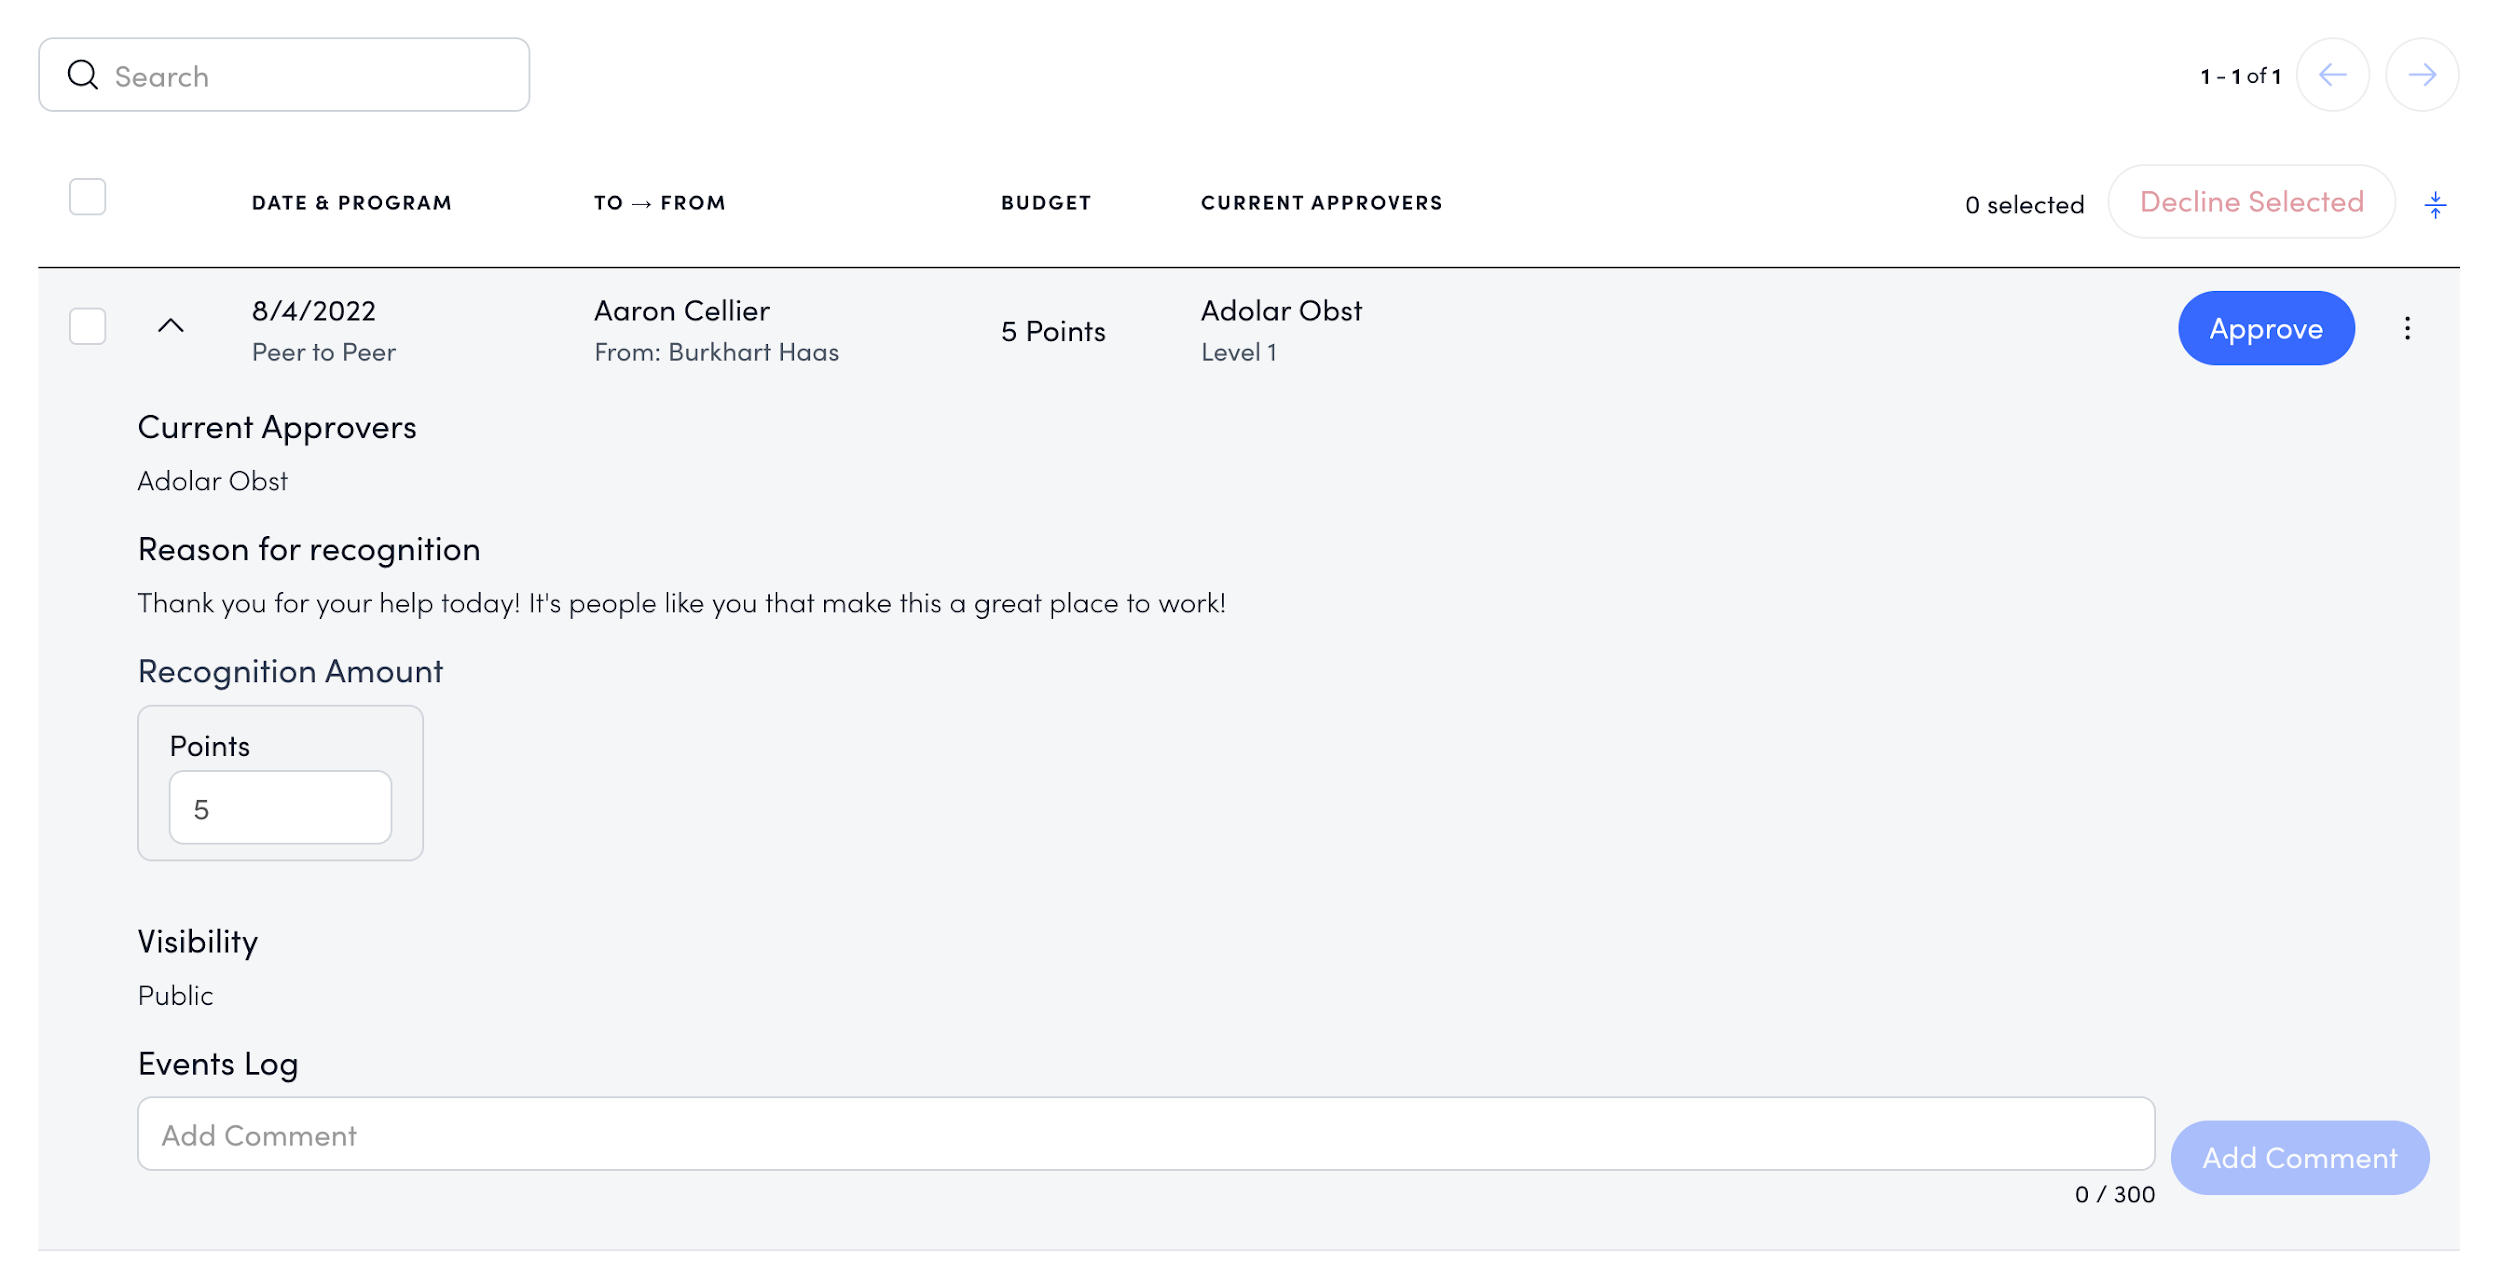Open the Budget column header

point(1046,201)
